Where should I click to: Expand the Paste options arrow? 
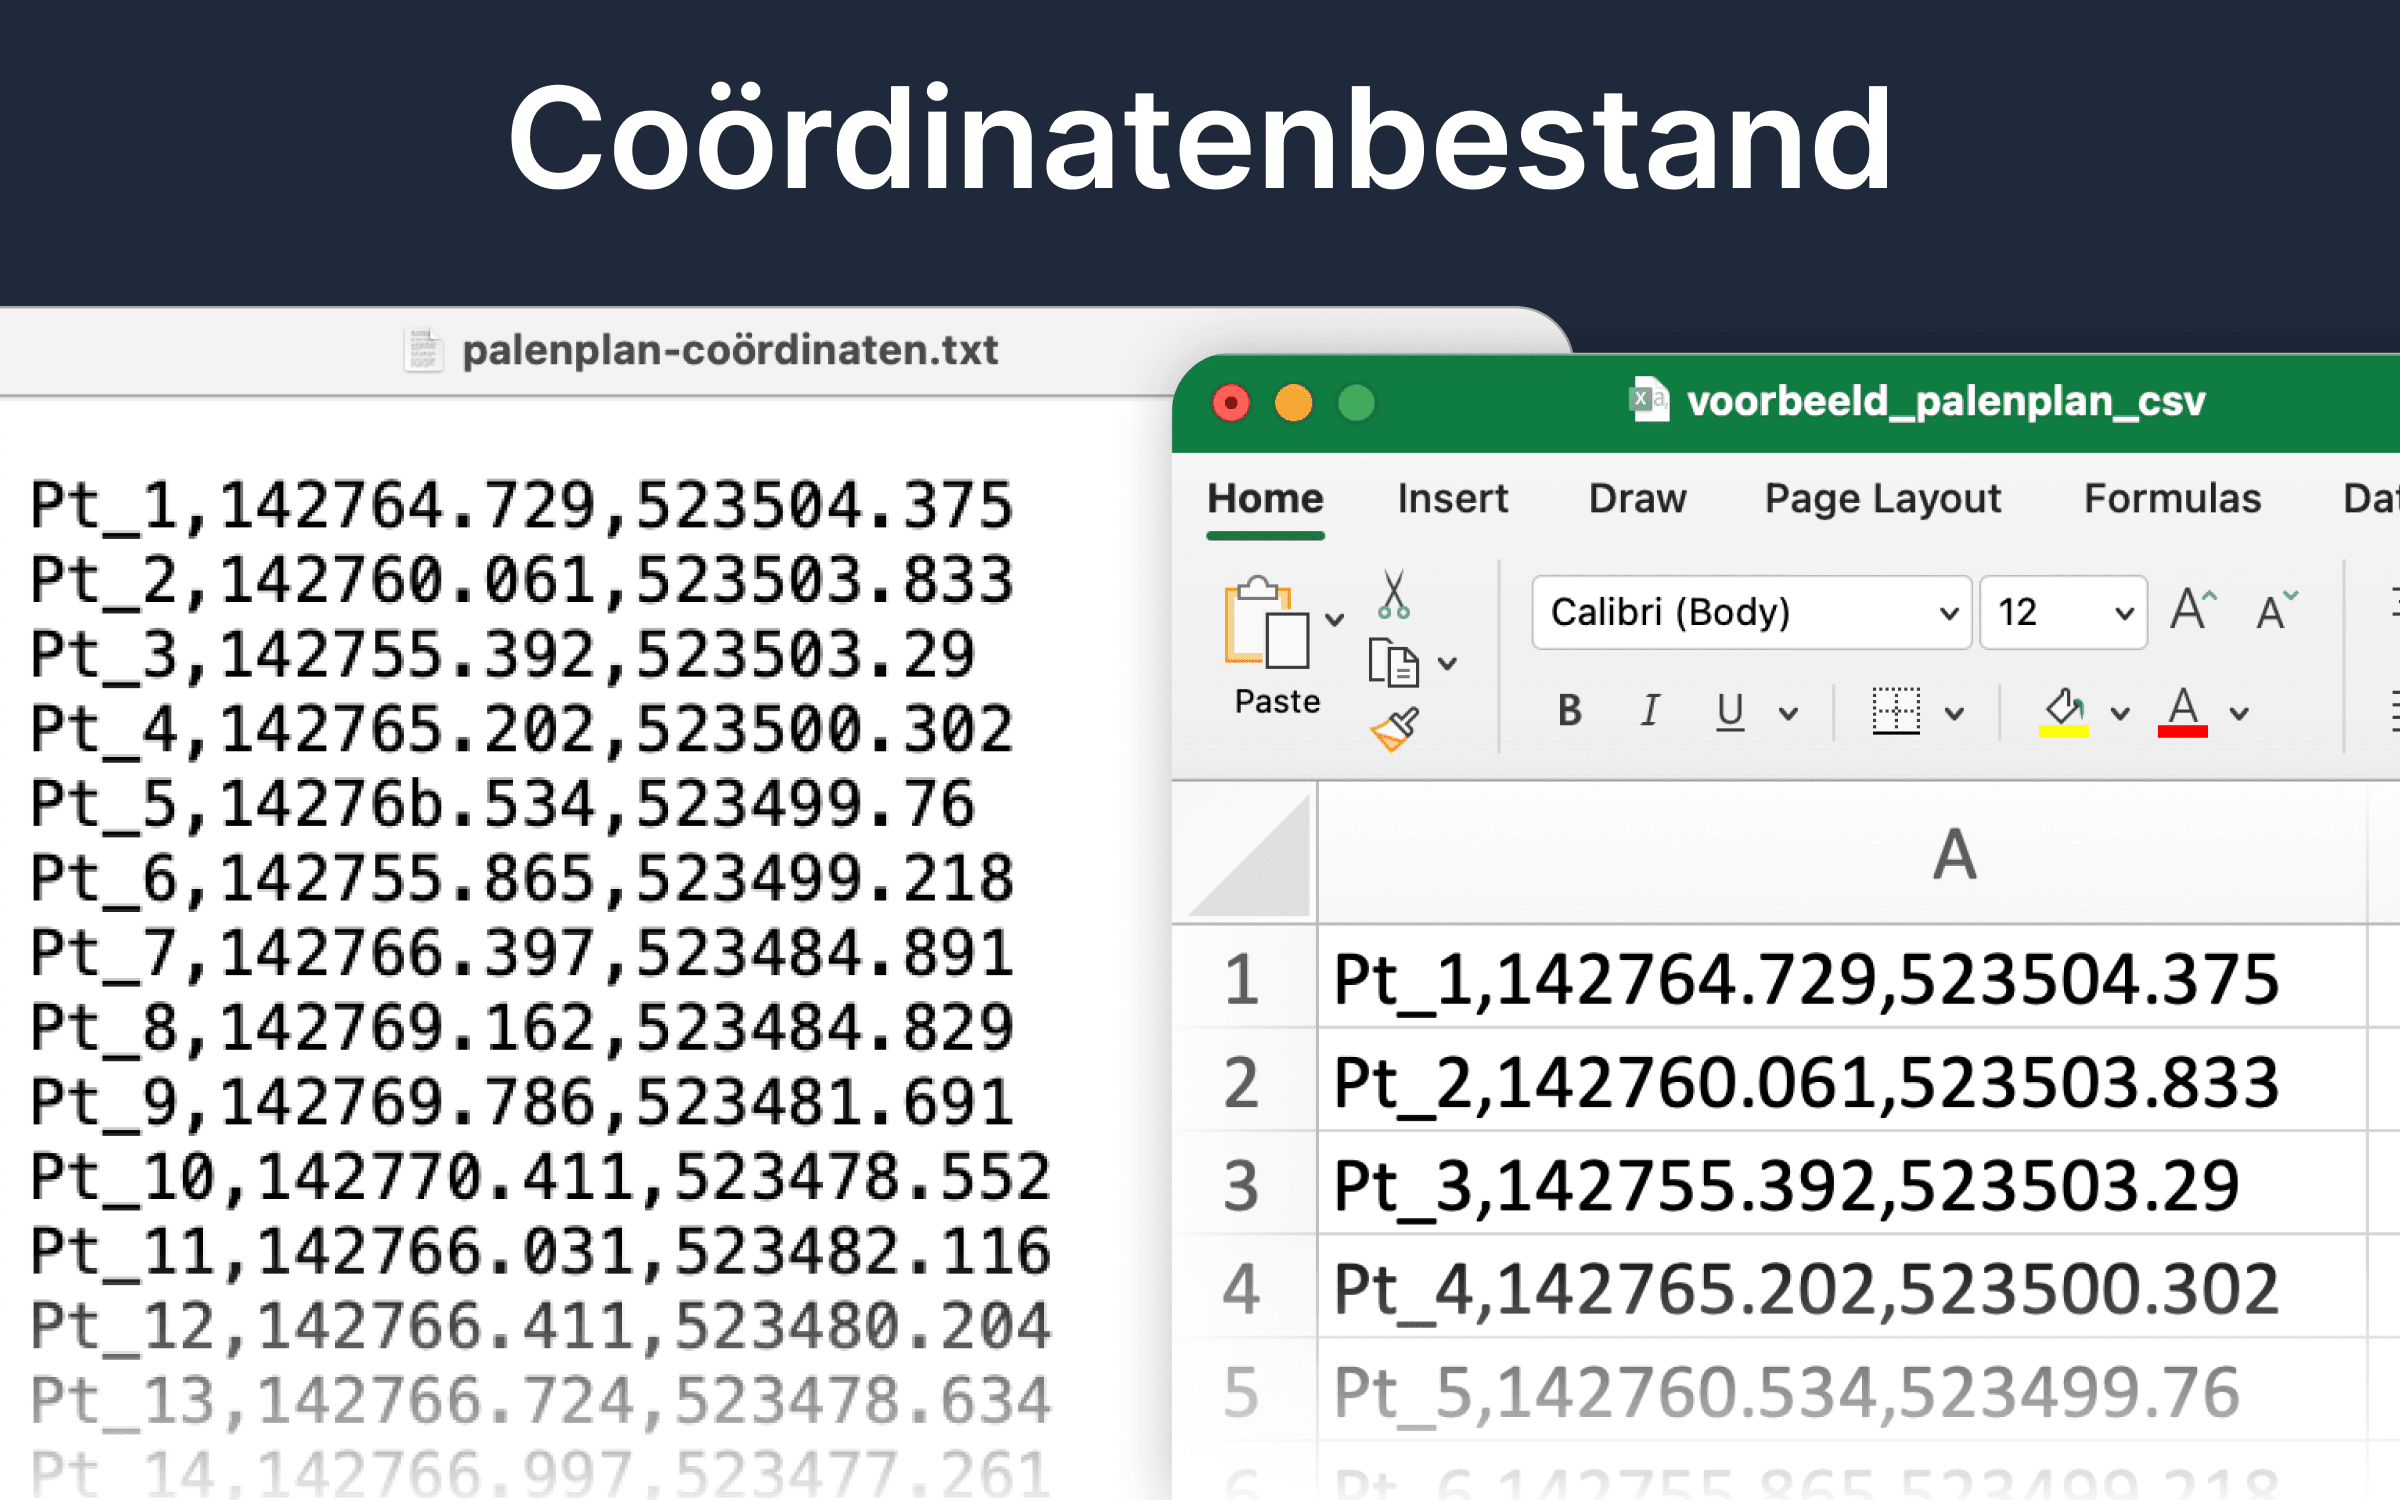click(1334, 619)
